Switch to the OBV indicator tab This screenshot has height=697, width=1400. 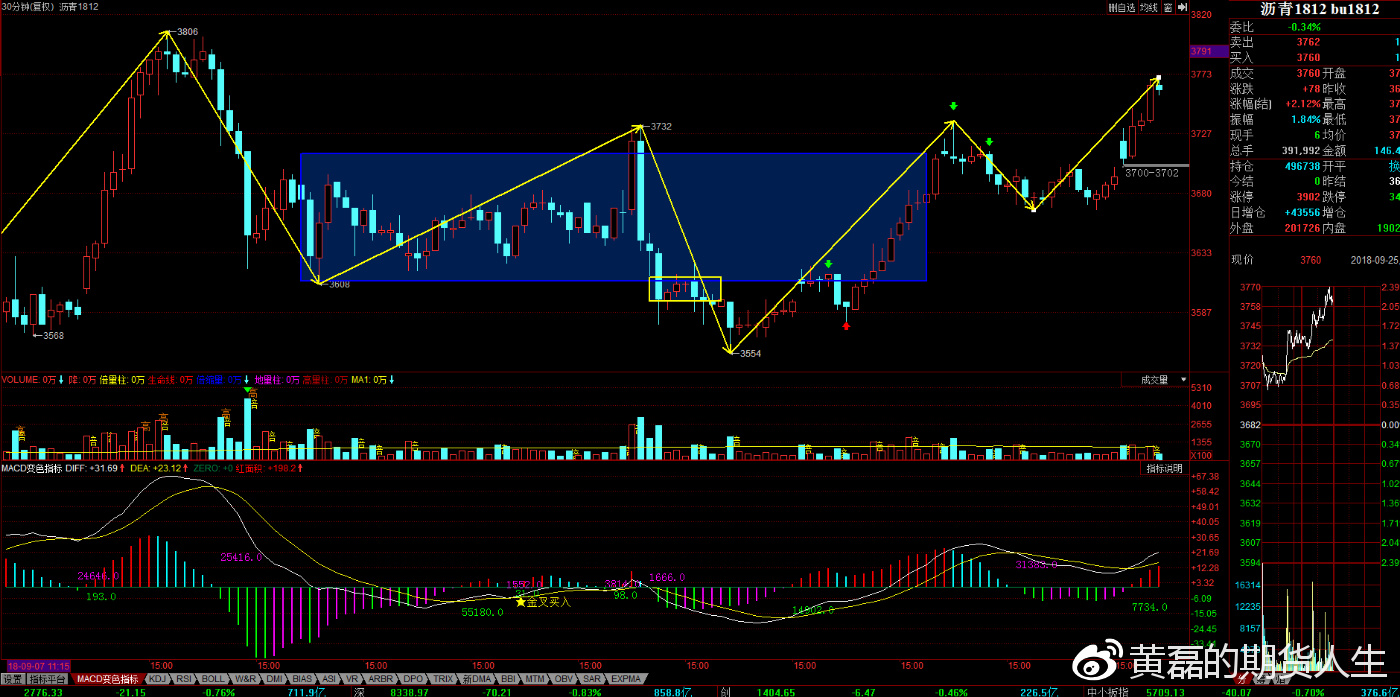(566, 678)
